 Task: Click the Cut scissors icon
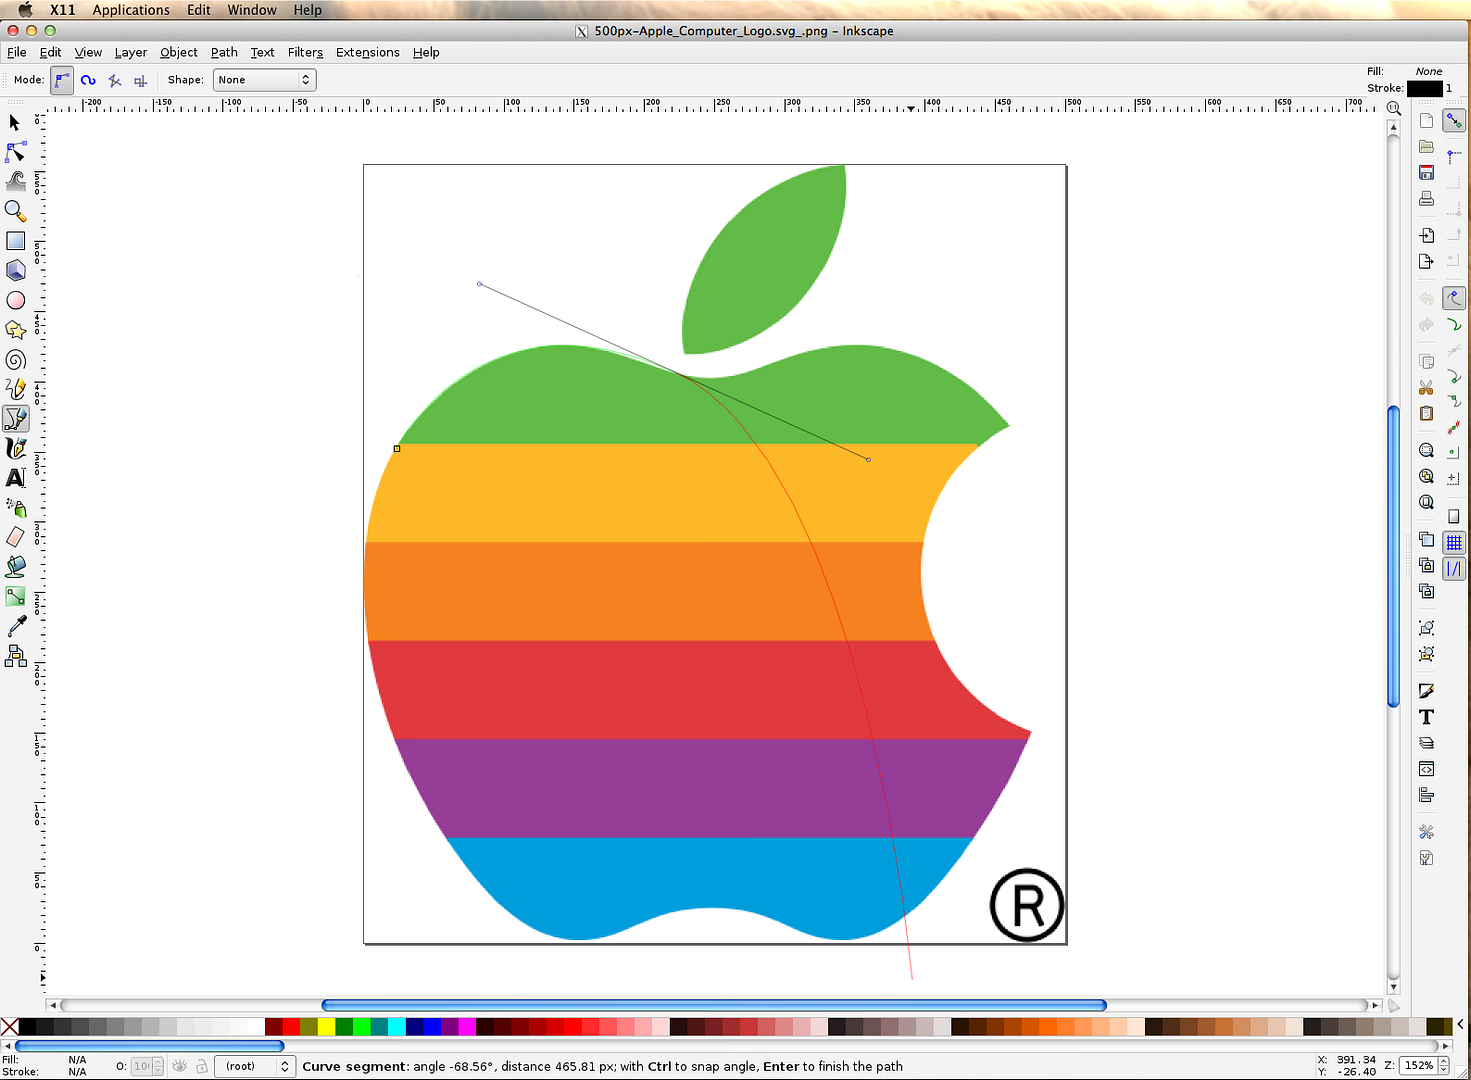[1426, 387]
